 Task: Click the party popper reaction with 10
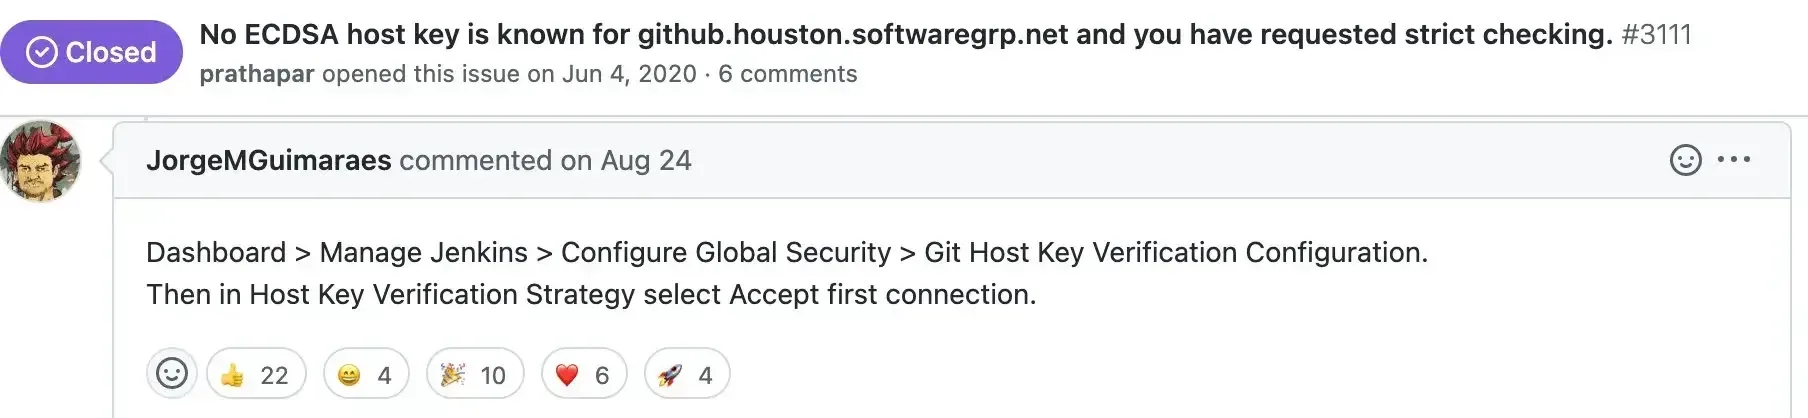[x=475, y=375]
